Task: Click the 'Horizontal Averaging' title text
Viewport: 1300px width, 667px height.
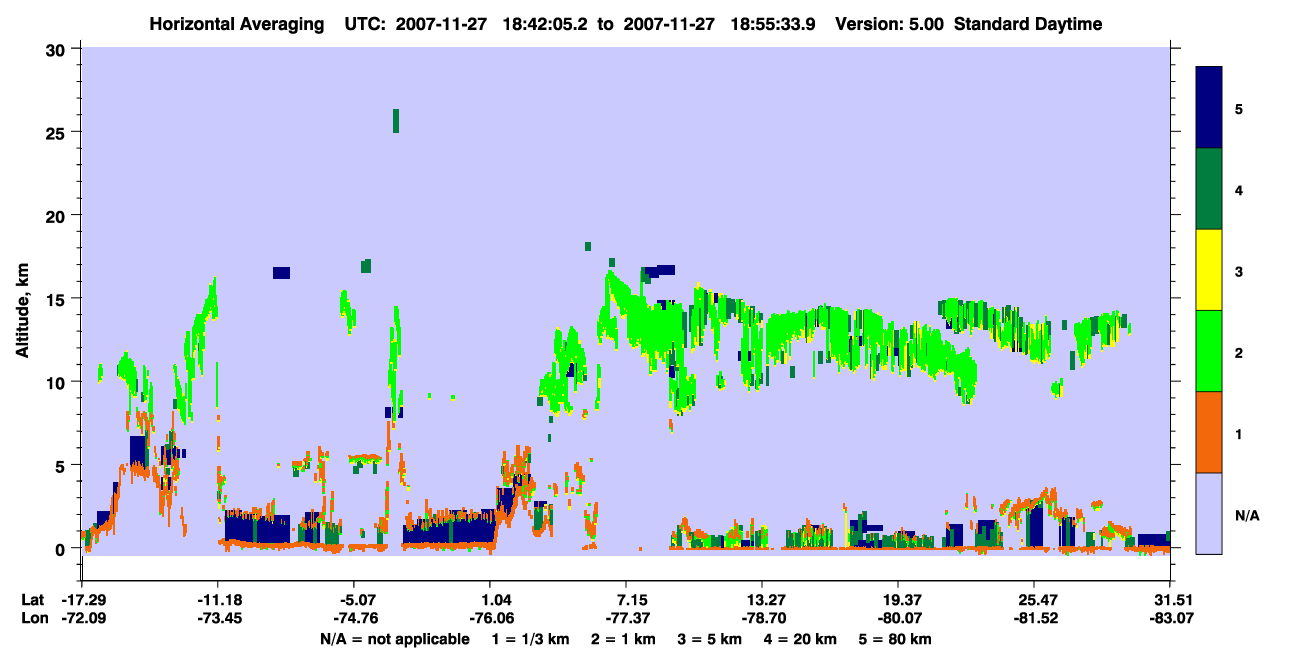Action: pyautogui.click(x=239, y=24)
